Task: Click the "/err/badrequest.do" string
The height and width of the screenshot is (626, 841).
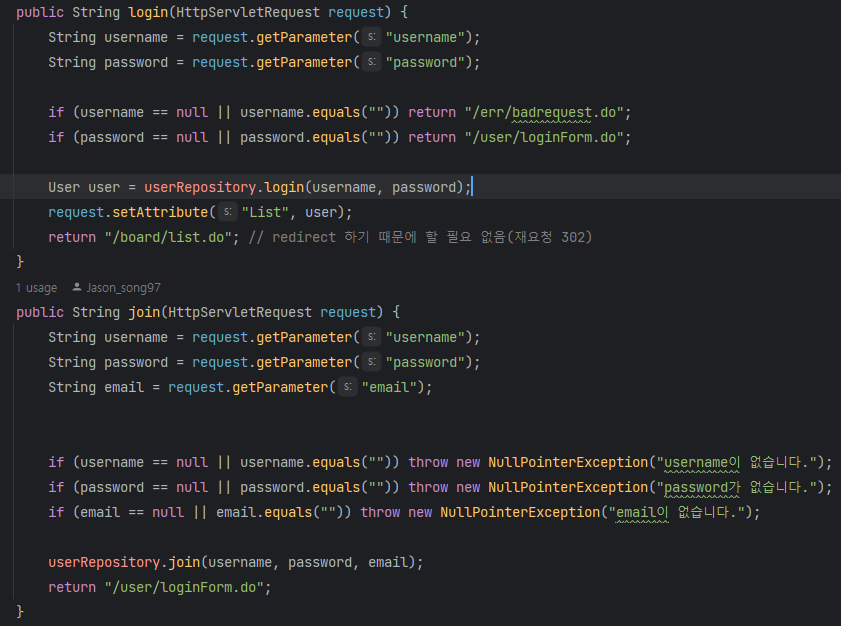Action: click(544, 113)
